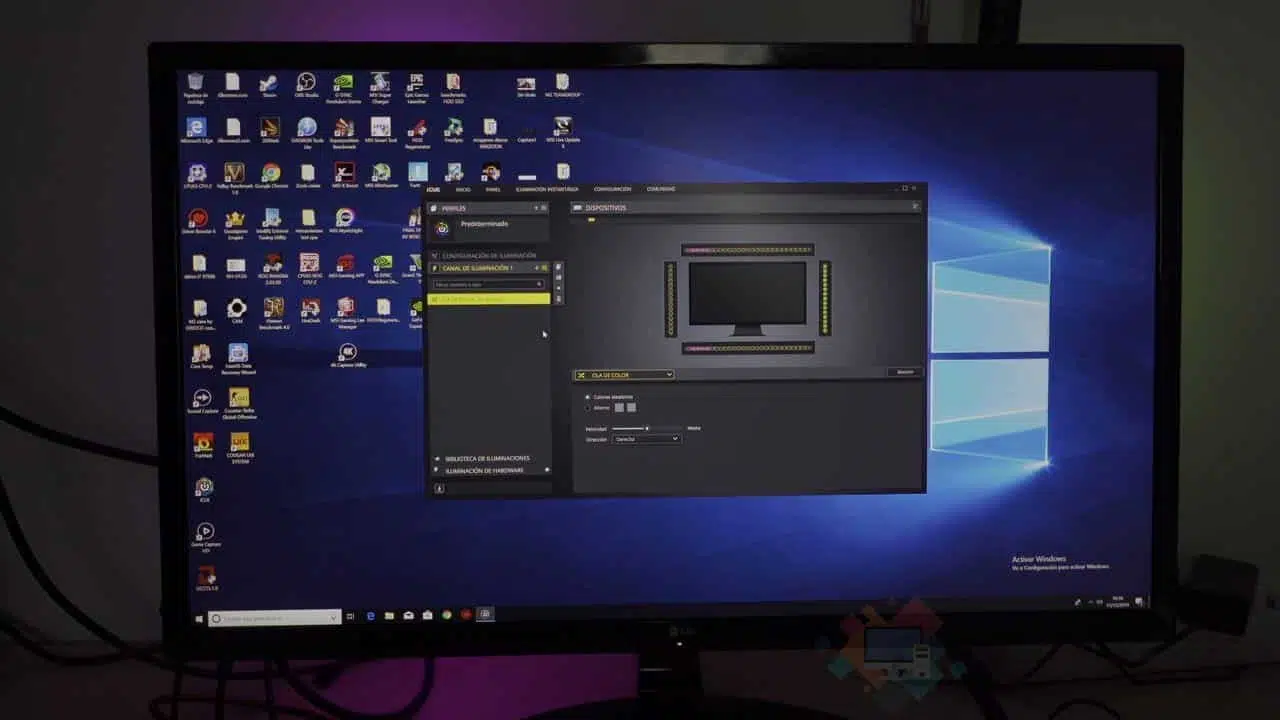Viewport: 1280px width, 720px height.
Task: Select the Colores aleatorios radio option
Action: coord(588,397)
